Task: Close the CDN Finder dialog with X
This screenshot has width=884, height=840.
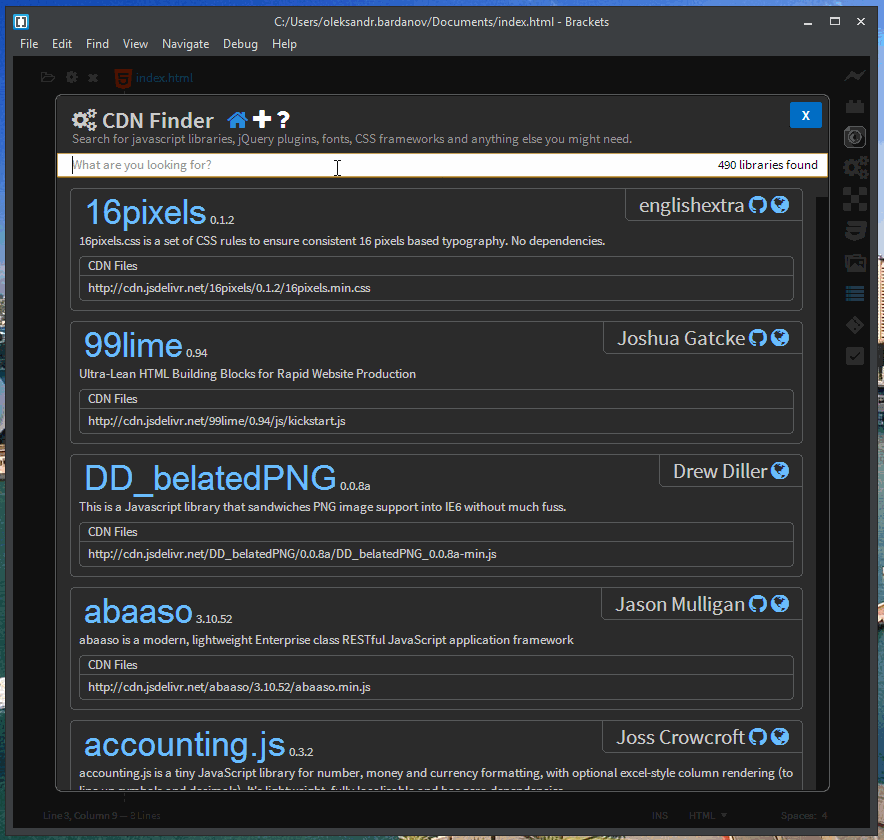Action: click(x=806, y=116)
